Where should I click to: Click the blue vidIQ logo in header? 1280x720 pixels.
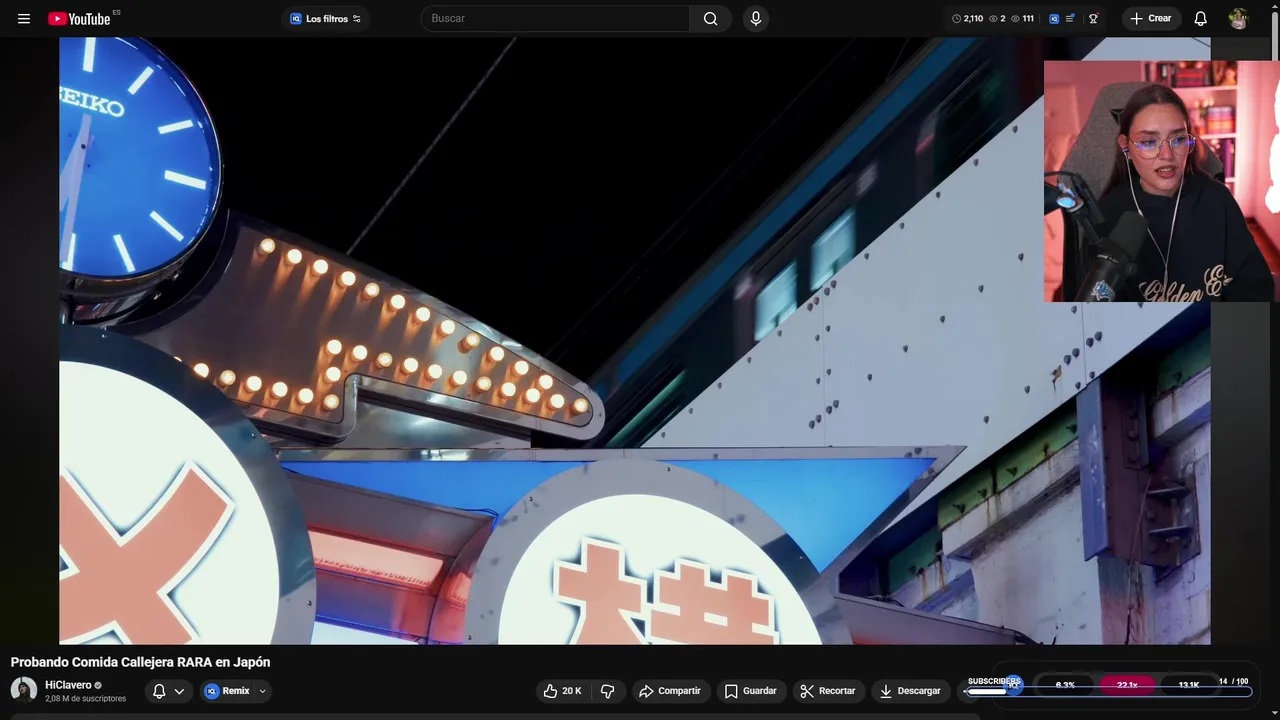1054,19
